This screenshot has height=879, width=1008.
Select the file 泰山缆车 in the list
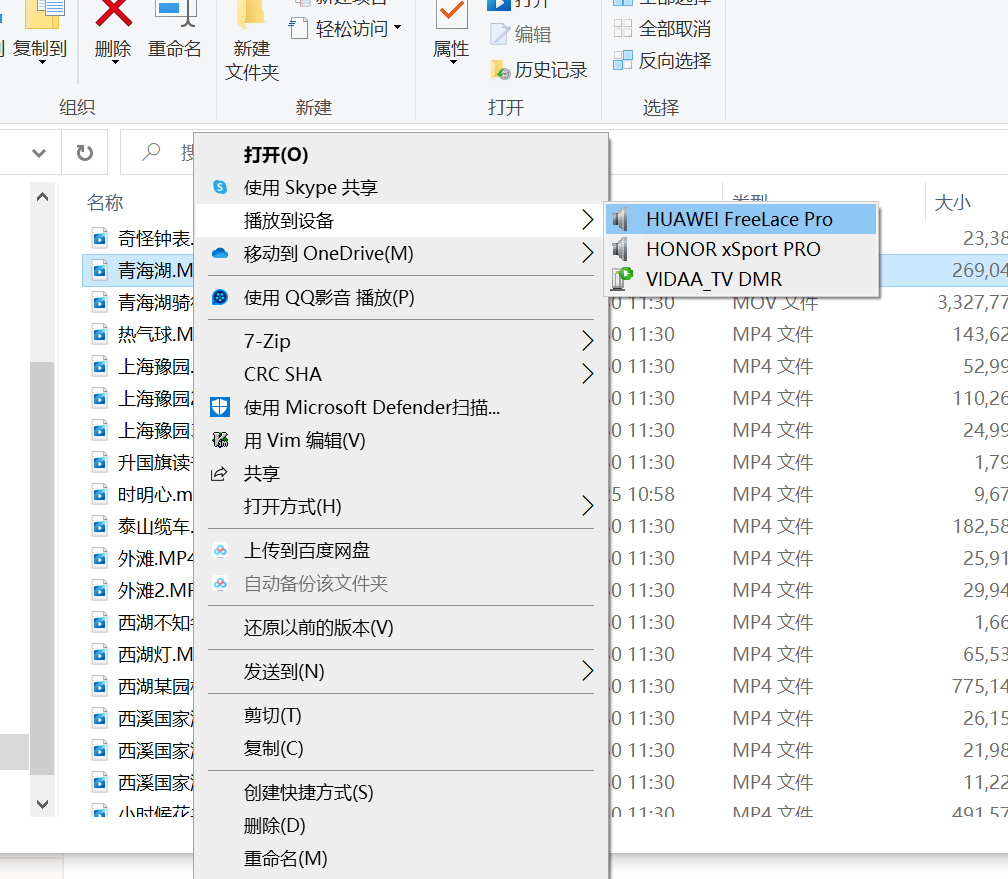(155, 527)
